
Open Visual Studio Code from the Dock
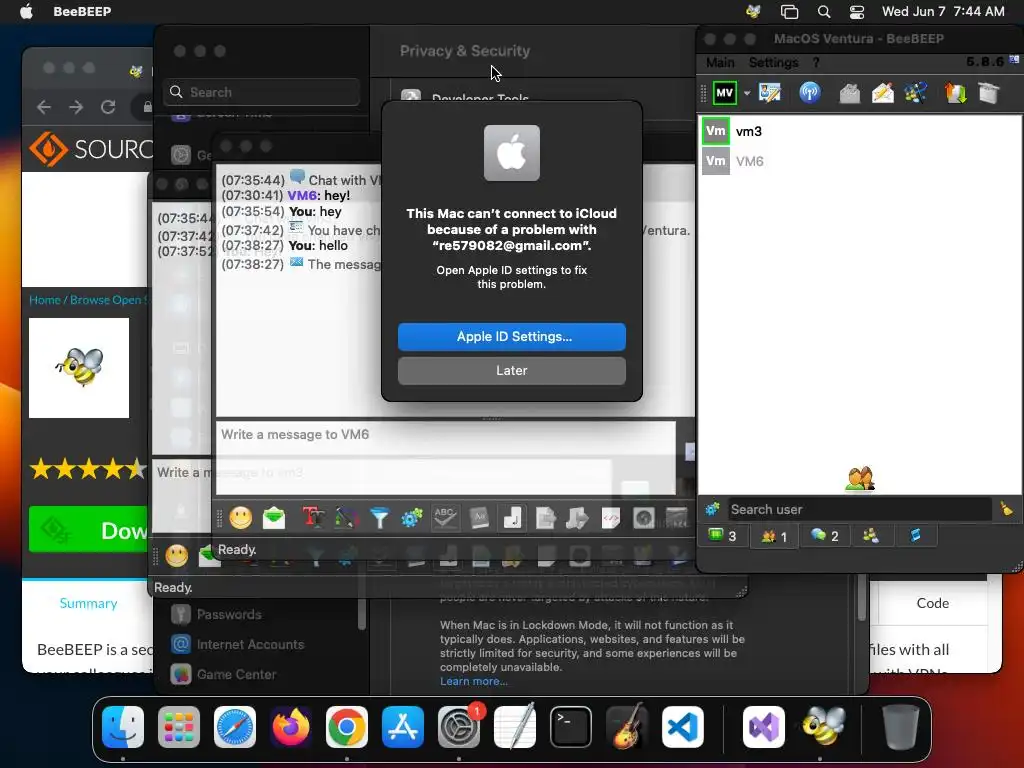(682, 727)
